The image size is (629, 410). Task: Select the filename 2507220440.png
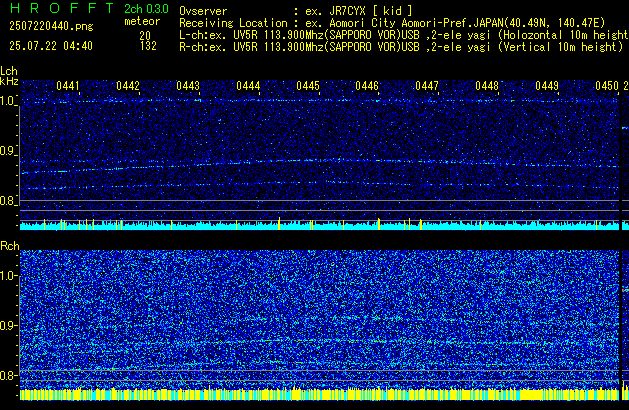pos(51,26)
